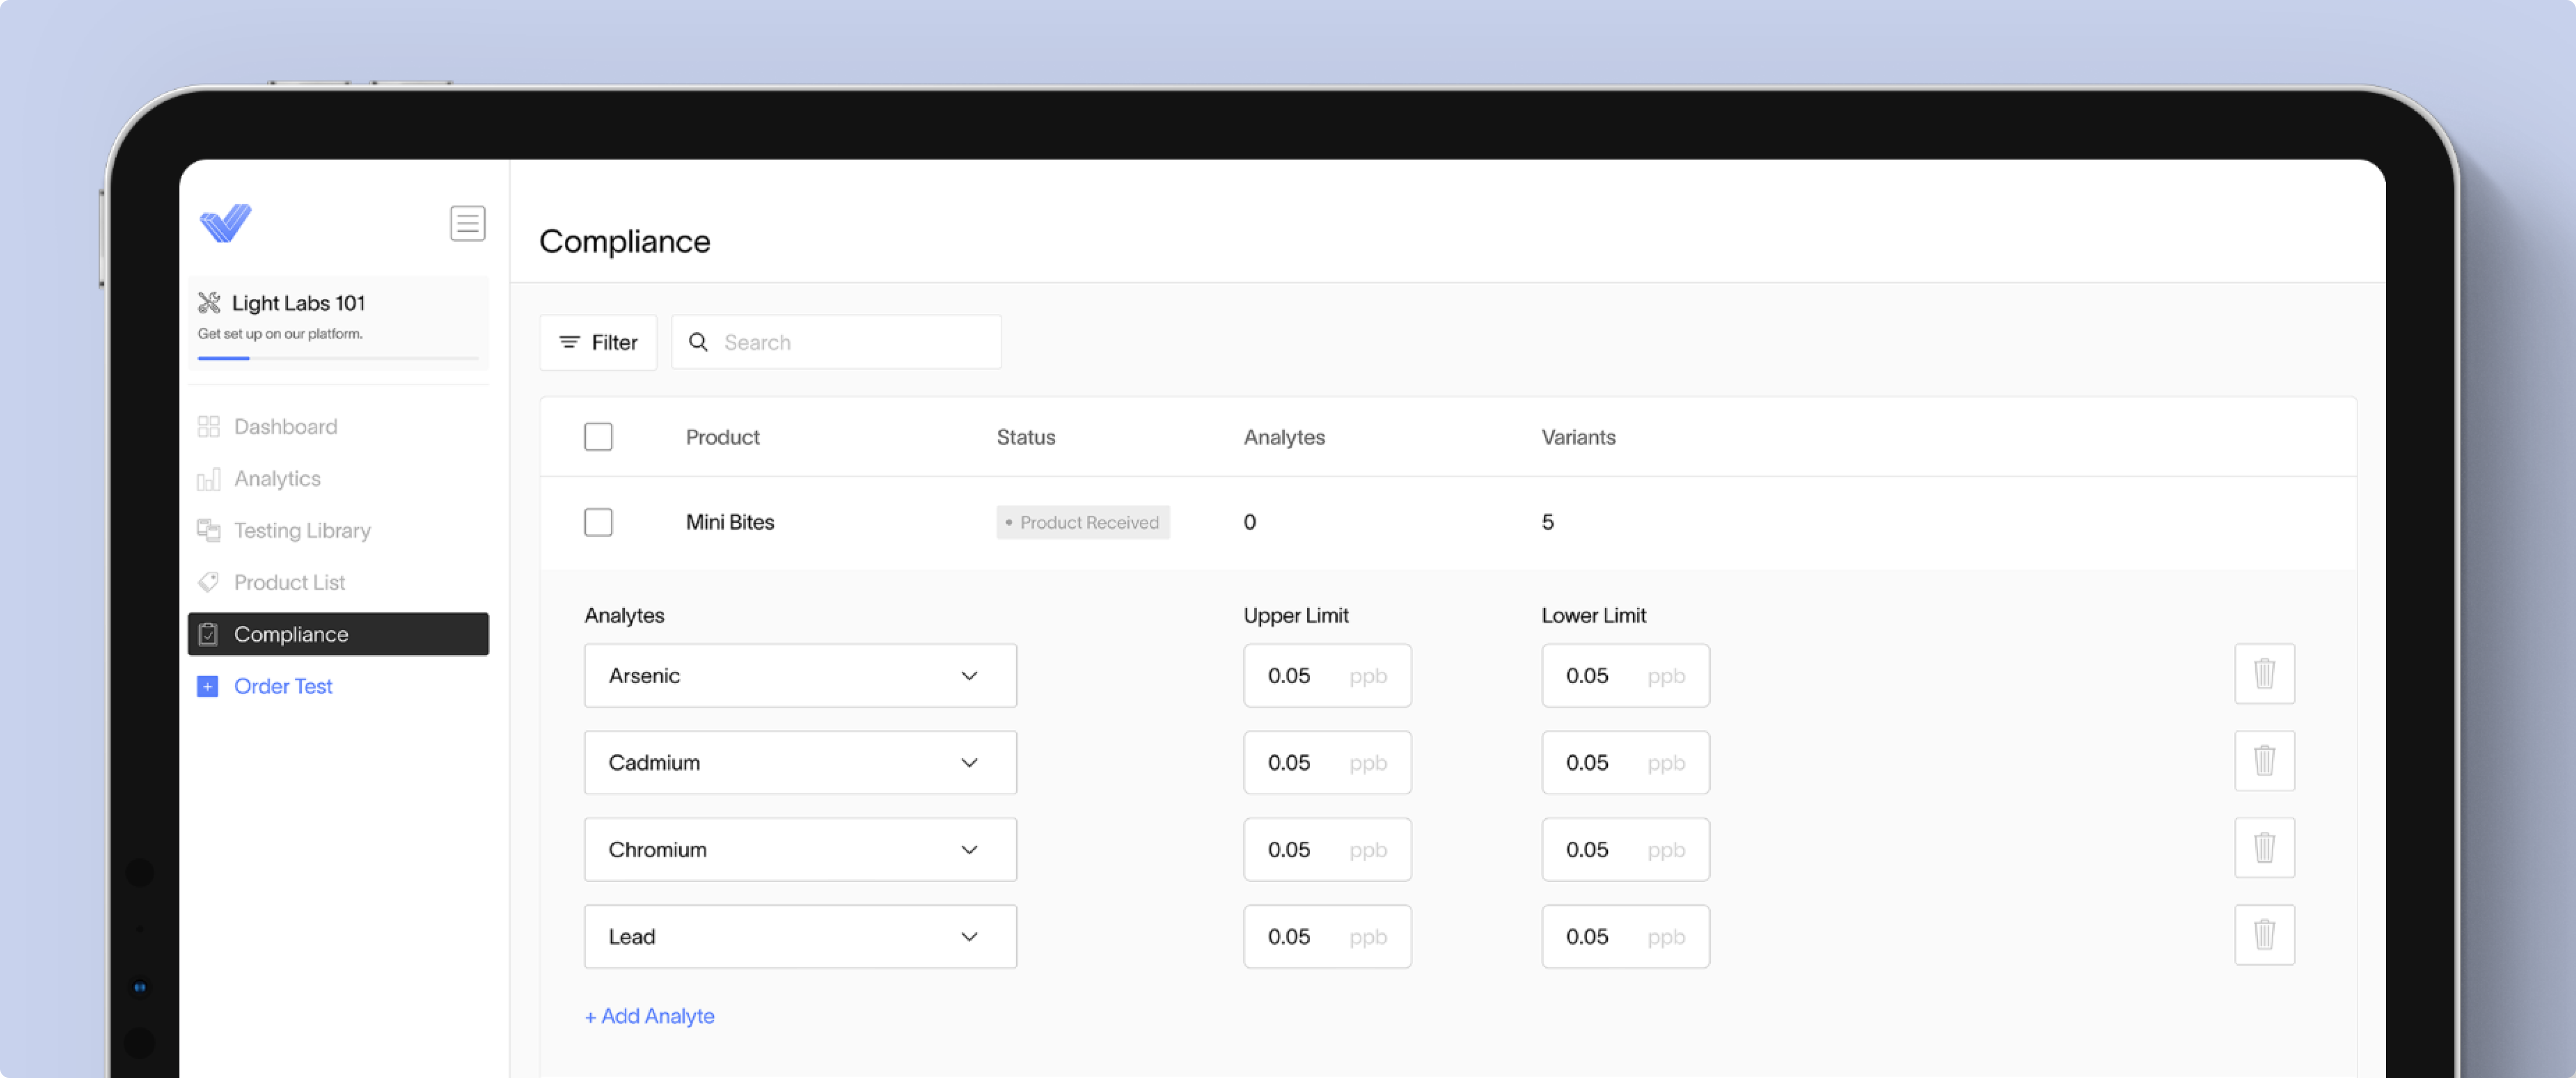Click the Product Received status badge
This screenshot has height=1078, width=2576.
pos(1082,522)
